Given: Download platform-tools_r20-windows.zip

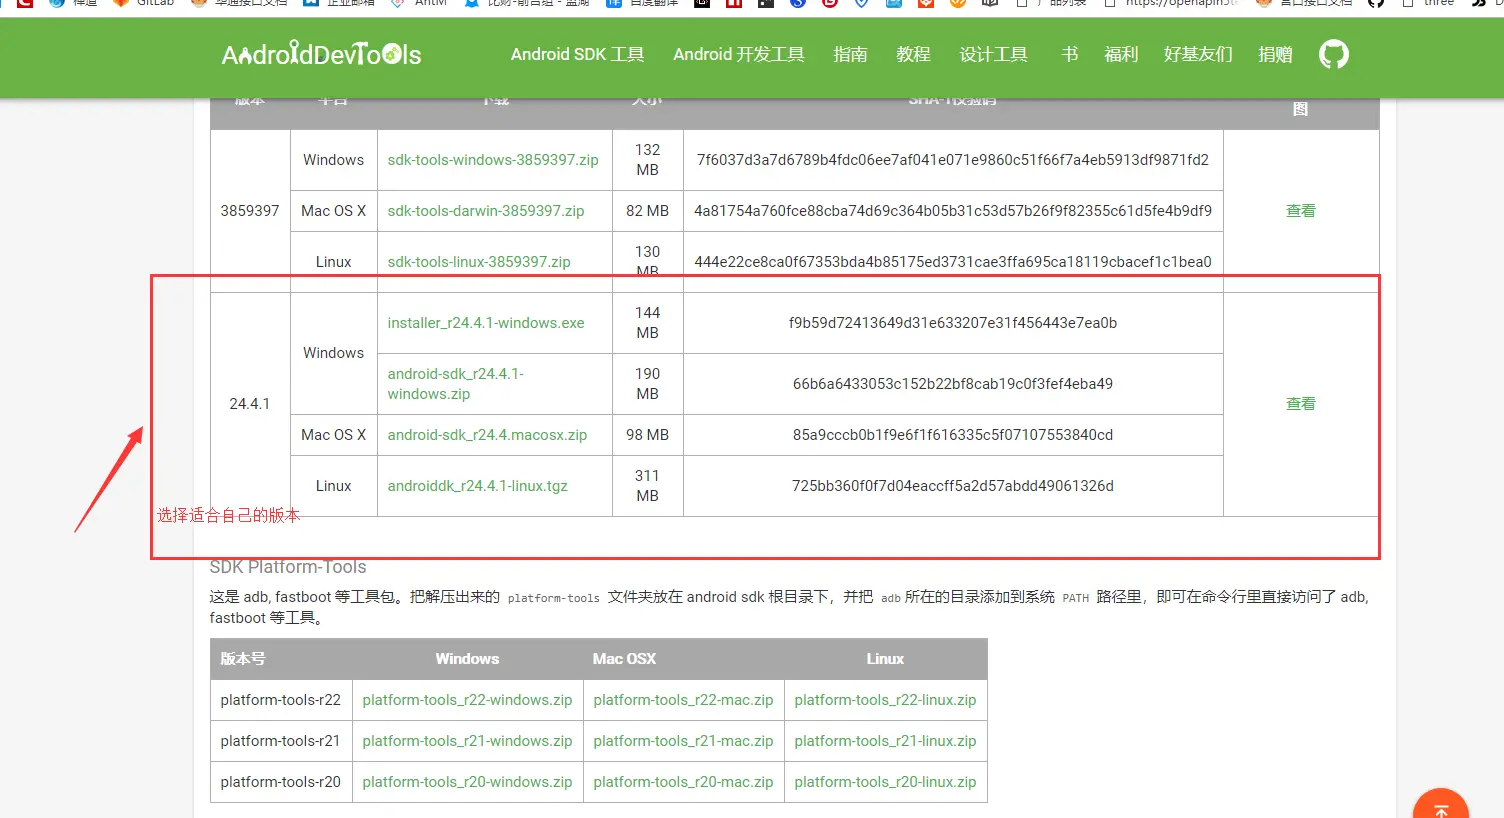Looking at the screenshot, I should (x=467, y=782).
